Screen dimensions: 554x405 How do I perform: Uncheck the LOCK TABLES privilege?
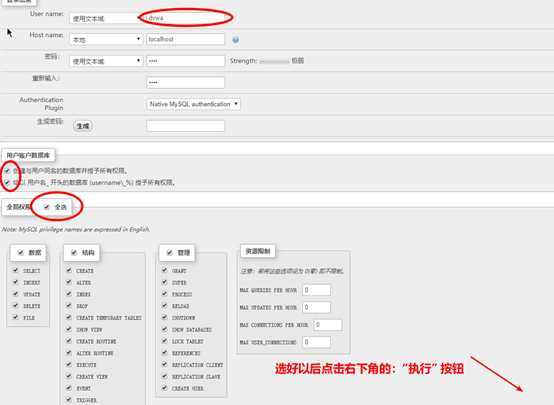point(165,341)
